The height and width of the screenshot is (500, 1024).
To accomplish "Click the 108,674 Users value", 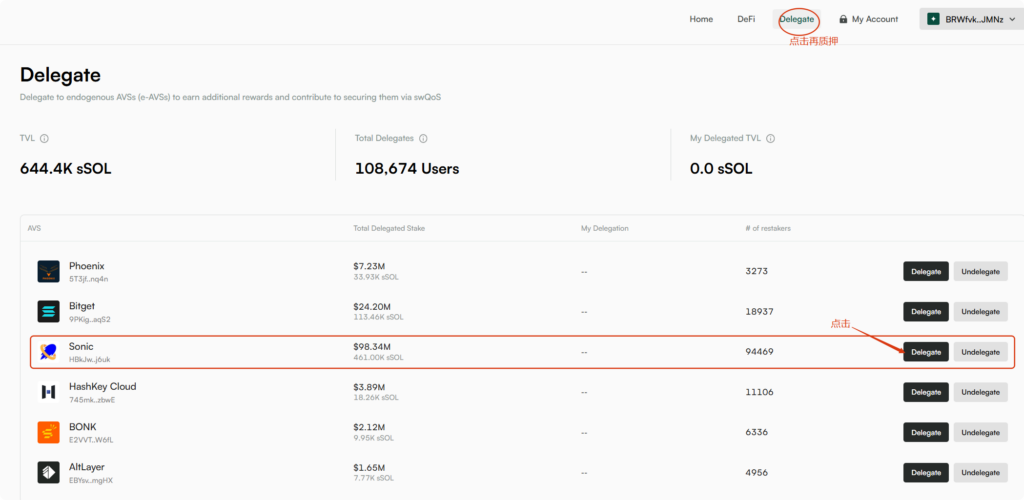I will [407, 169].
